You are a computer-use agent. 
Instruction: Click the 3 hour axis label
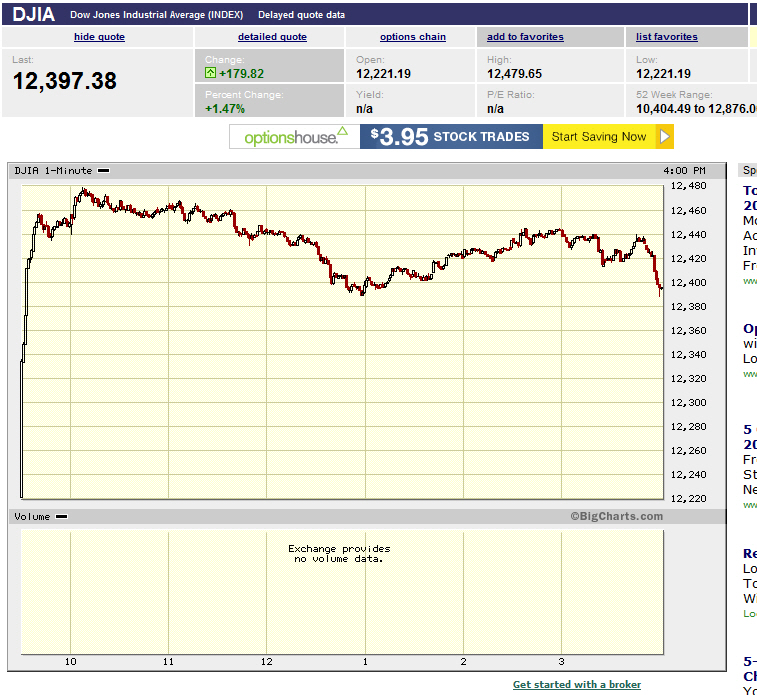click(561, 662)
